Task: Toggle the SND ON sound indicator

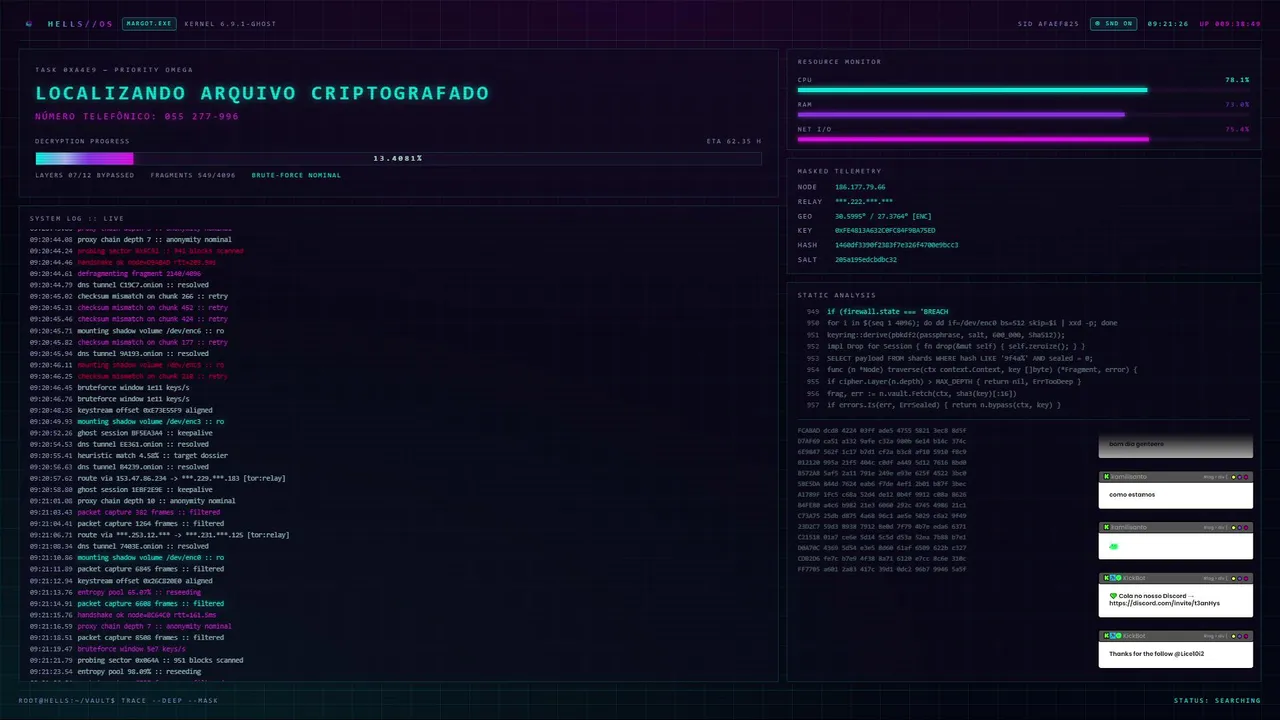Action: click(x=1115, y=23)
